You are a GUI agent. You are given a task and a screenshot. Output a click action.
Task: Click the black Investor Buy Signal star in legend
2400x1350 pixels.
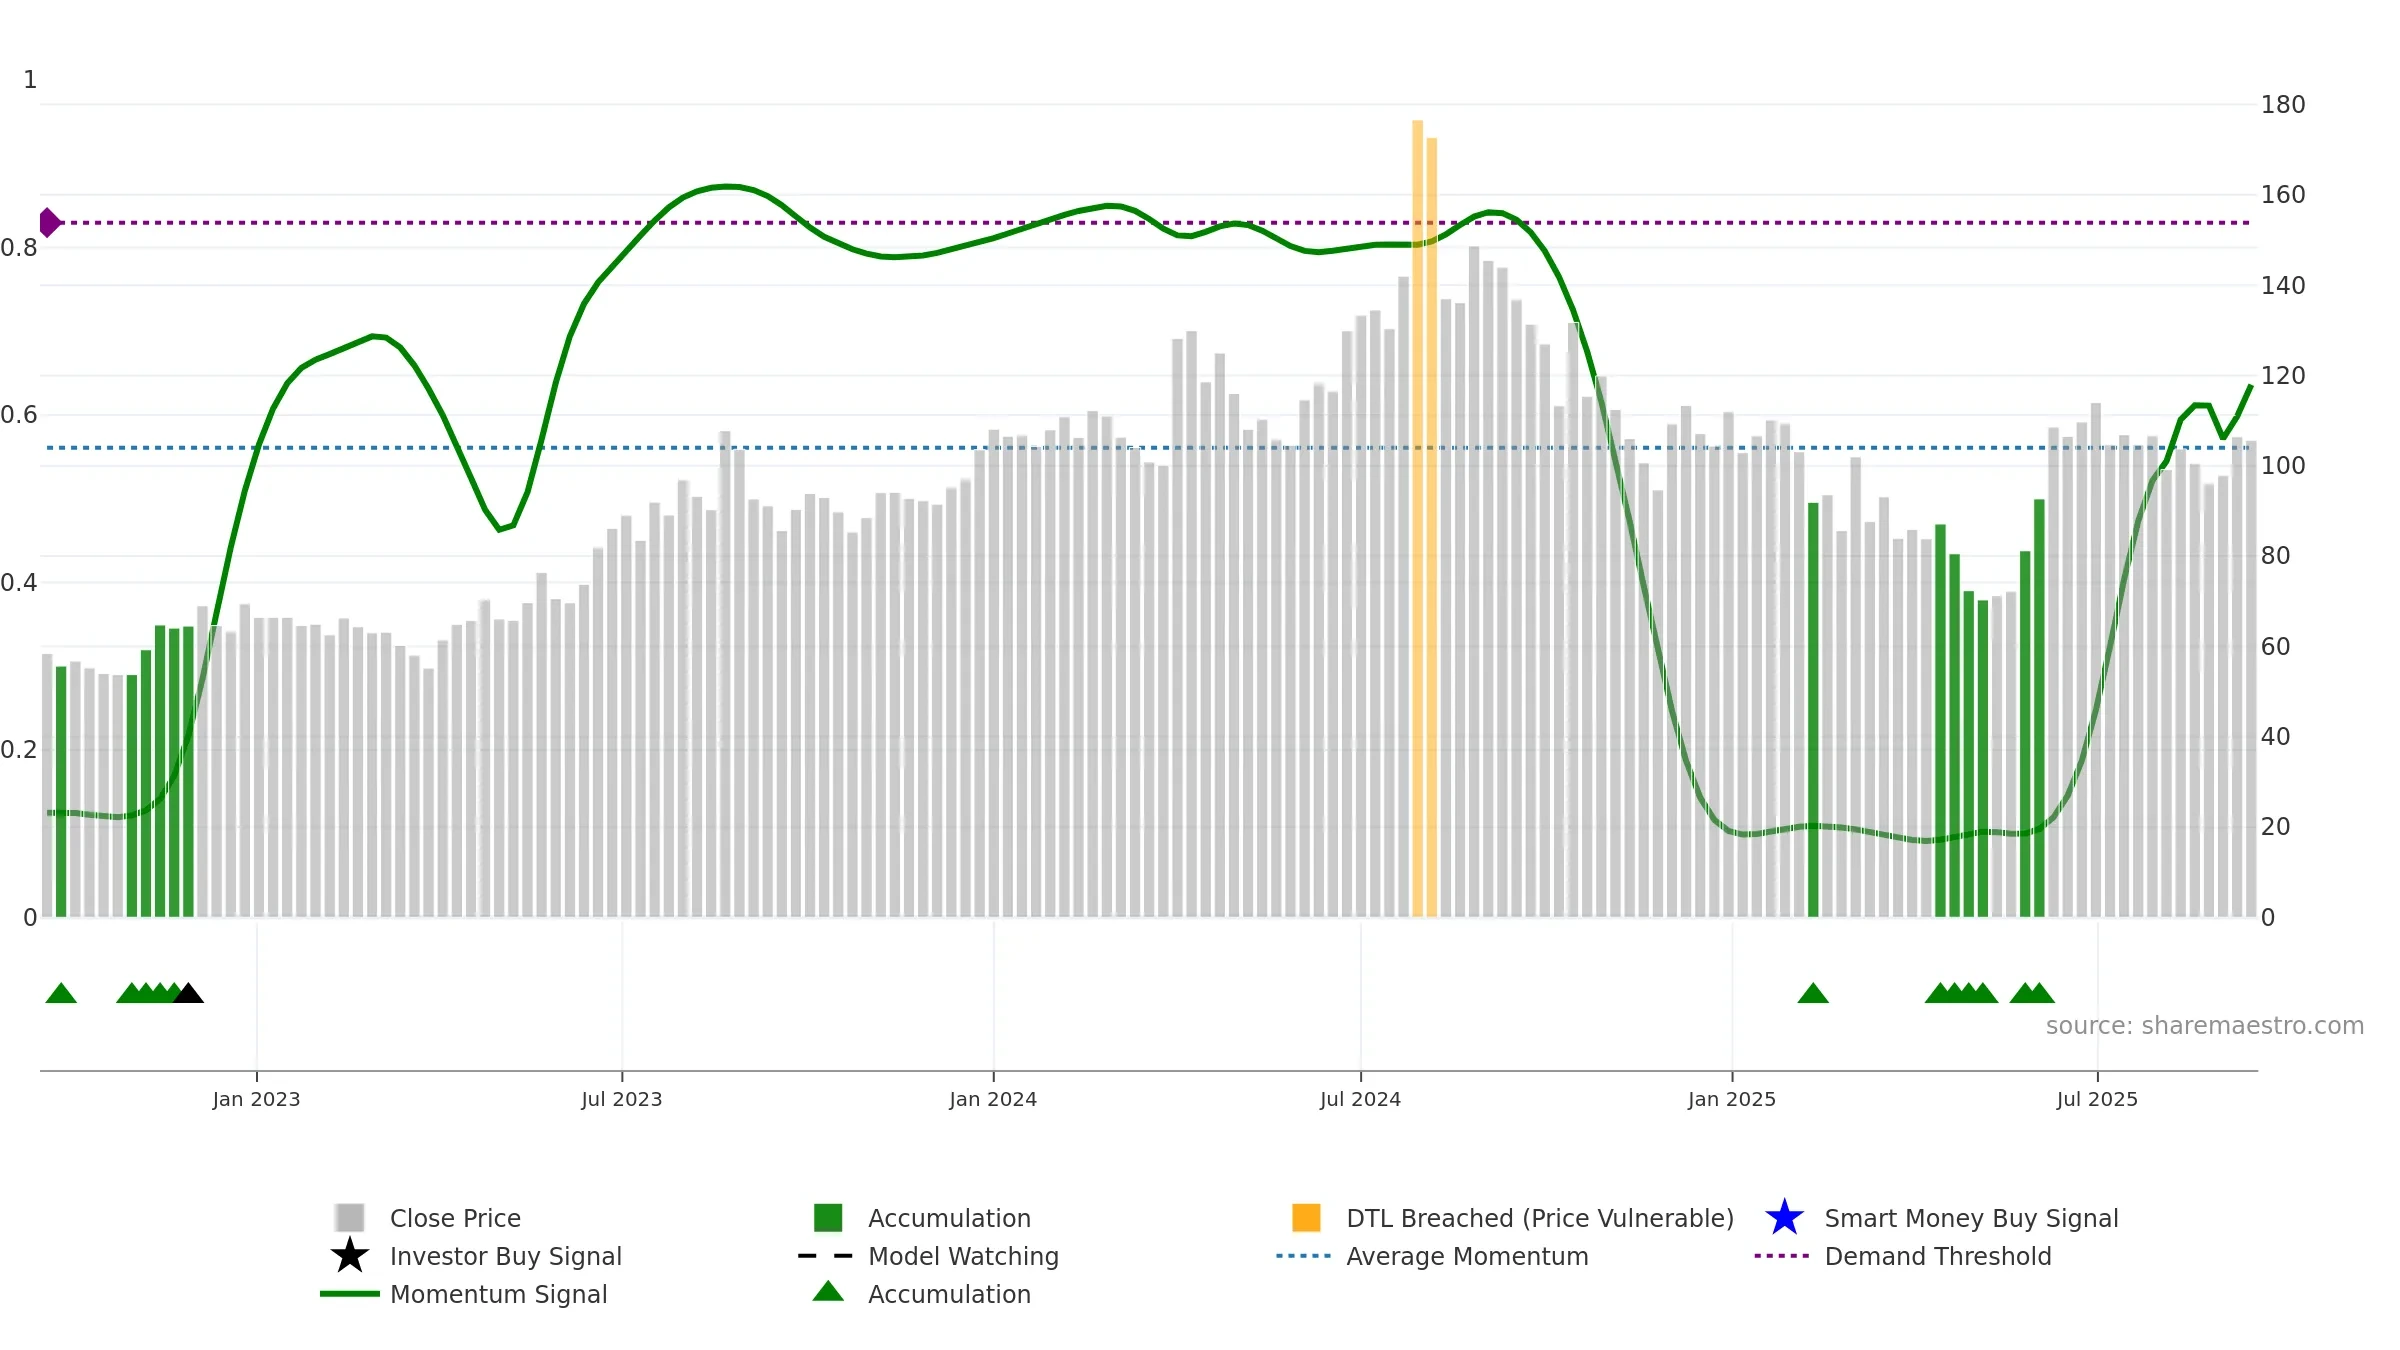350,1256
